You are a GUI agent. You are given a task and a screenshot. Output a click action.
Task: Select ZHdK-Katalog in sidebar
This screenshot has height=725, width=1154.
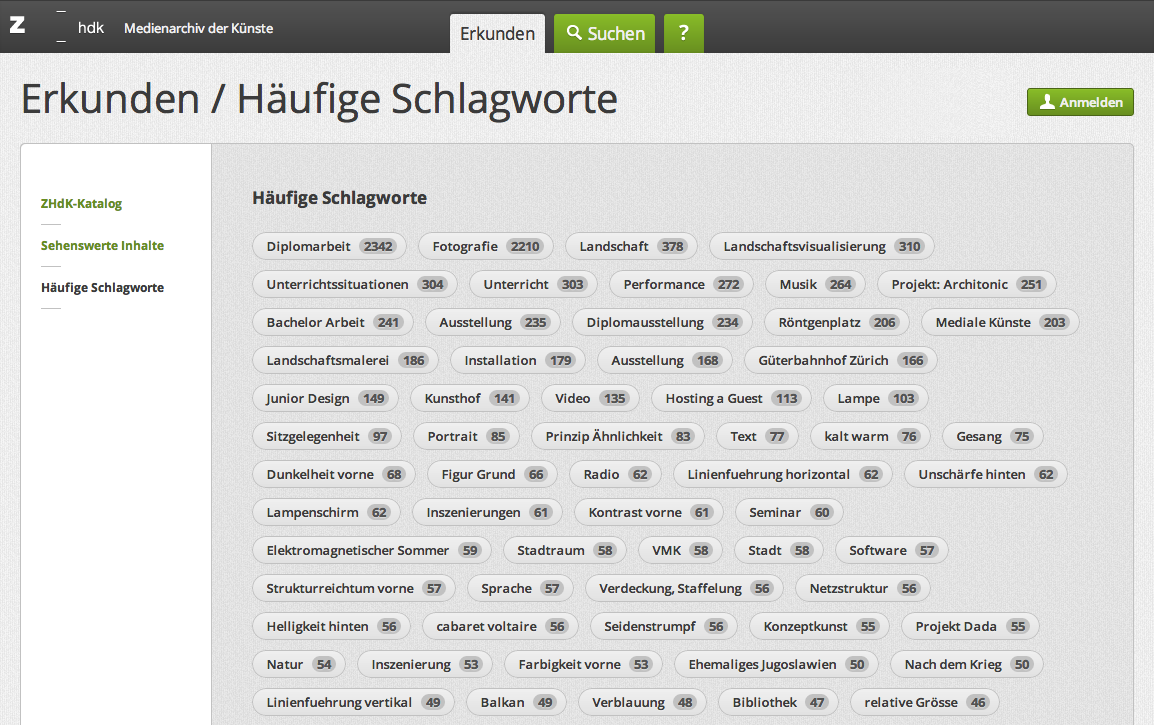[81, 204]
